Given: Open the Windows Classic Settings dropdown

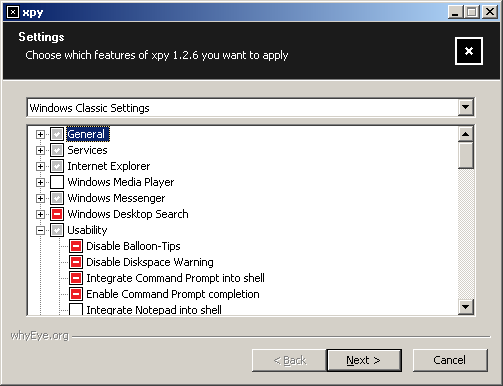Looking at the screenshot, I should [466, 107].
